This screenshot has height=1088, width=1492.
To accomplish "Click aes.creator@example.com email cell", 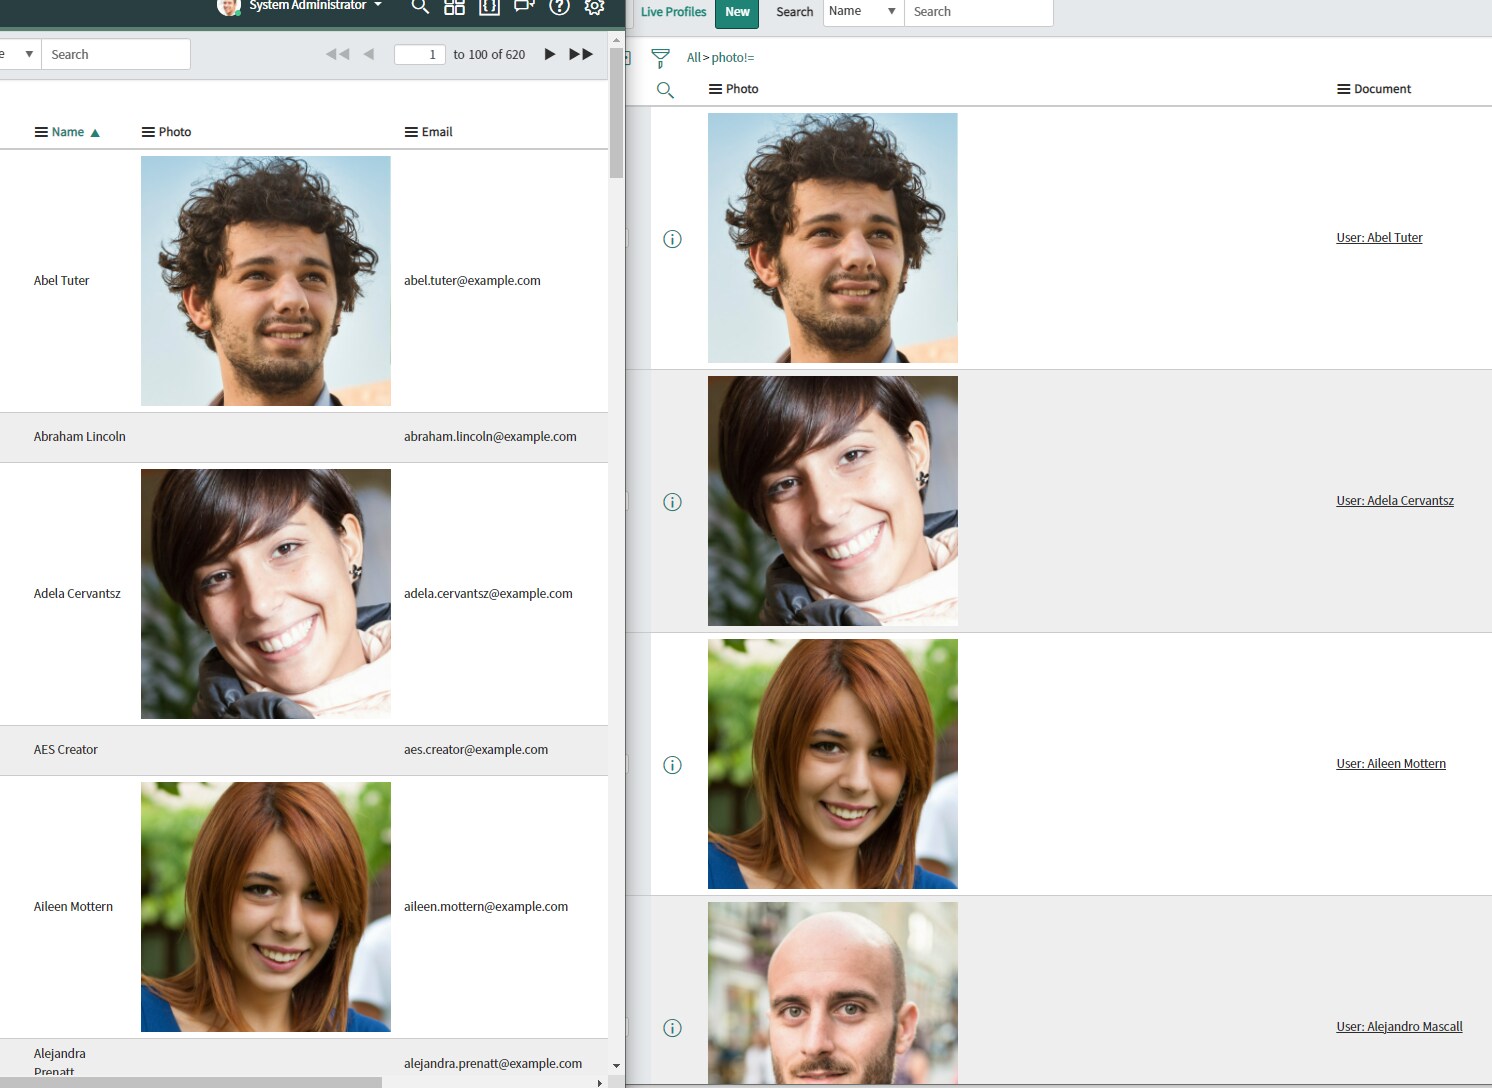I will tap(476, 750).
